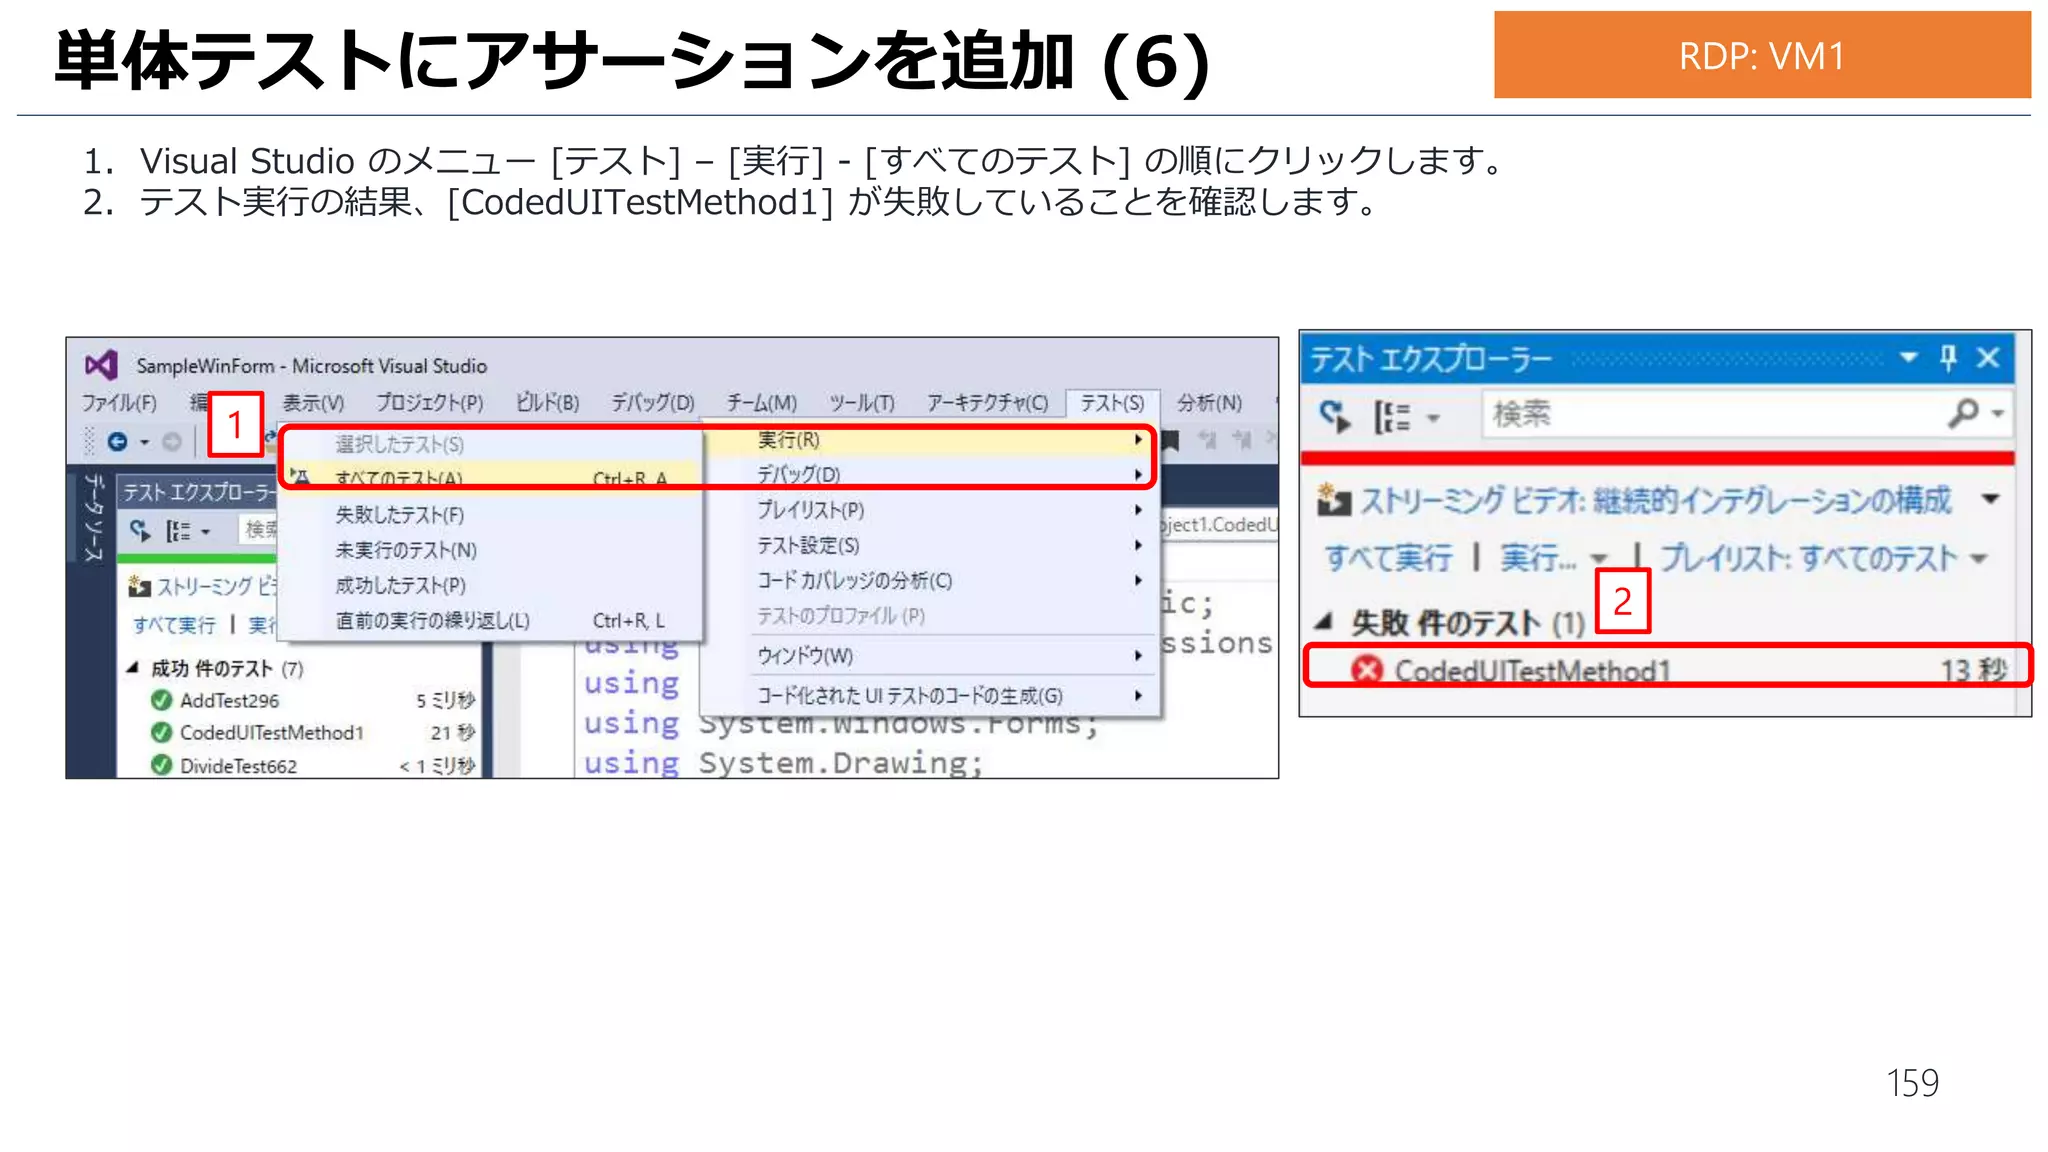Choose 失敗したテスト(F) in the run submenu

[x=490, y=515]
